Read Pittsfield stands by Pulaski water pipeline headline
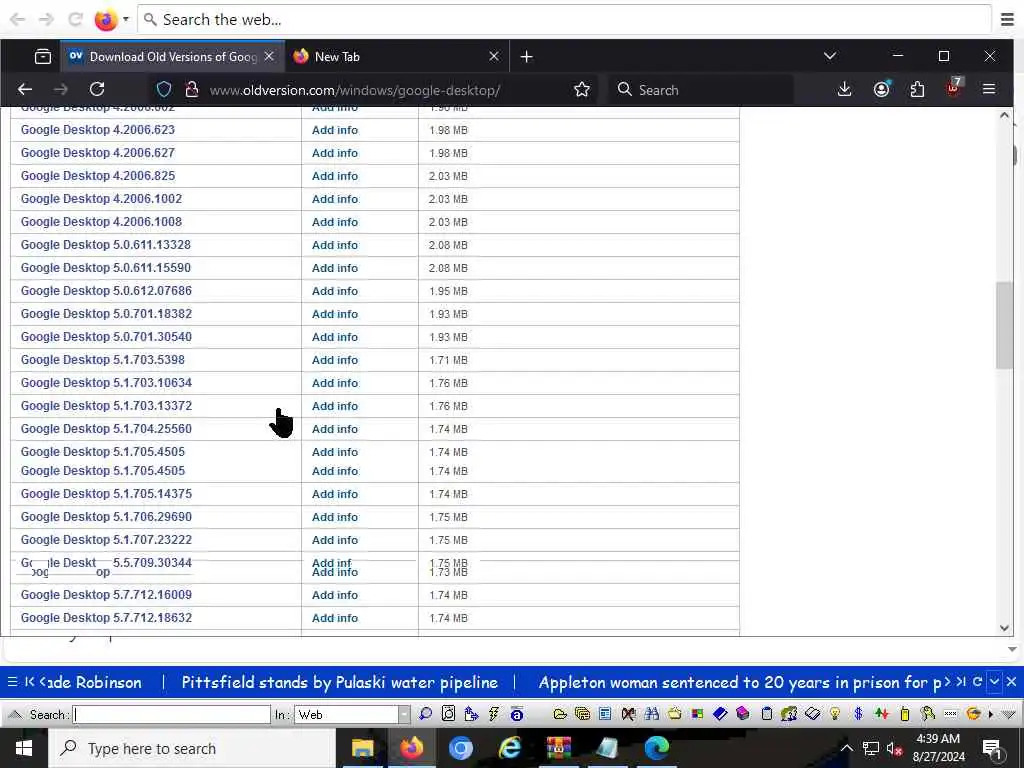Screen dimensions: 1024x768 pyautogui.click(x=340, y=682)
